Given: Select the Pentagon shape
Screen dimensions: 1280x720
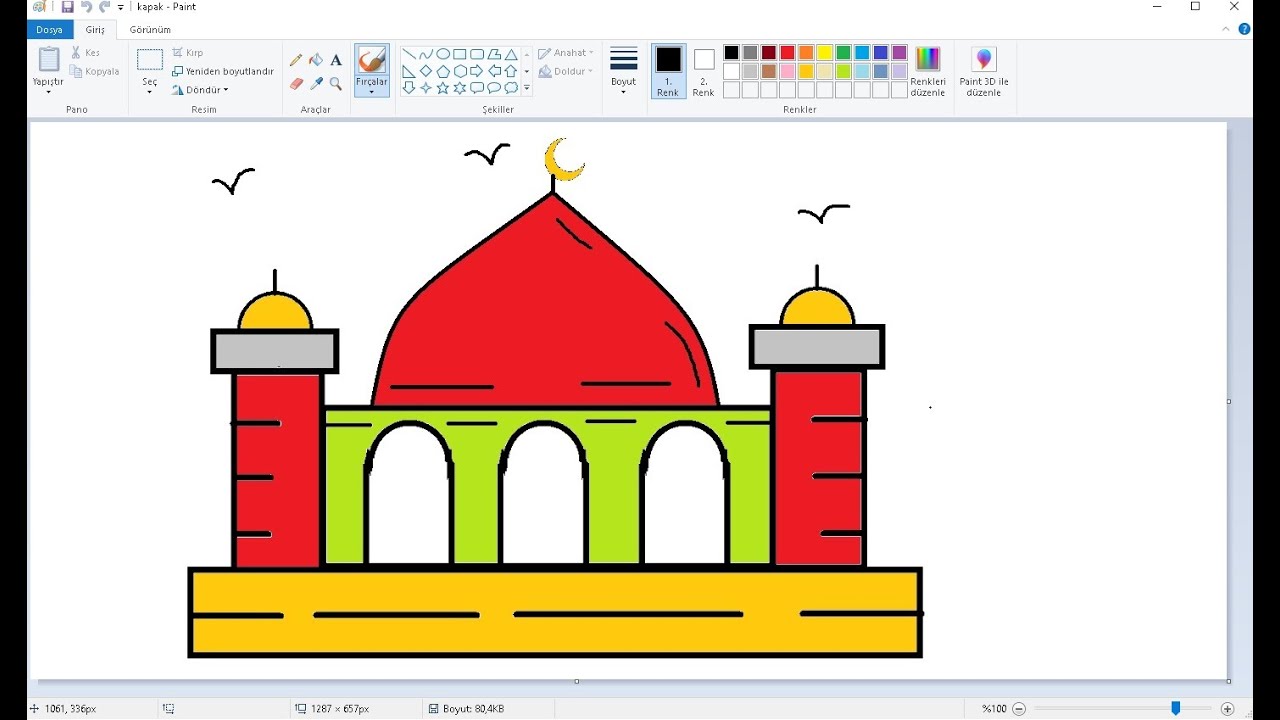Looking at the screenshot, I should (443, 71).
